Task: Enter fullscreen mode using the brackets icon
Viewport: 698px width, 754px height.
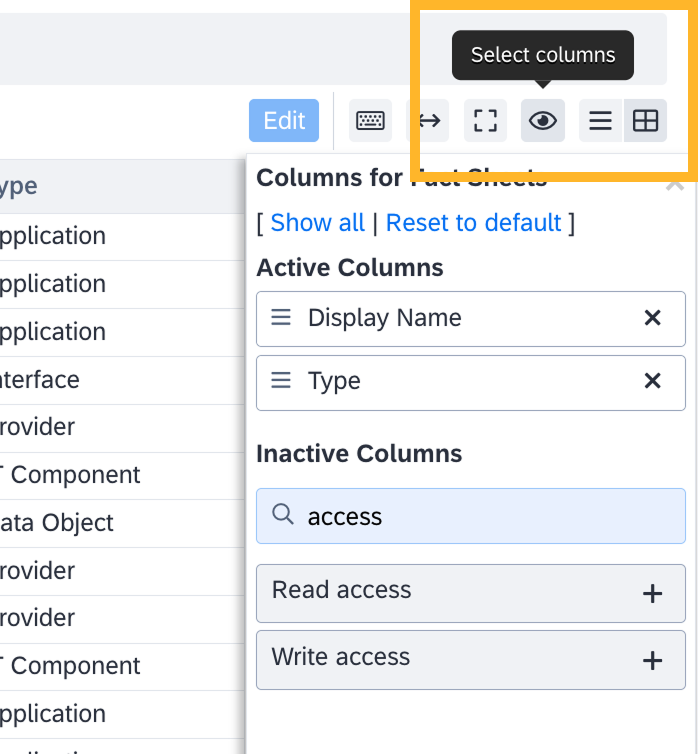Action: click(485, 121)
